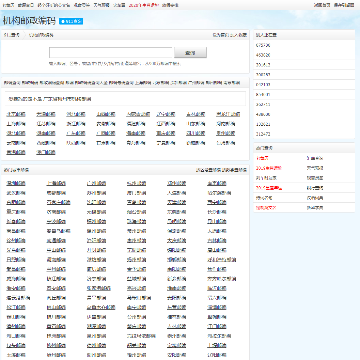Screen dimensions: 360x360
Task: Open 山西邮编 in the province list
Action: (106, 114)
